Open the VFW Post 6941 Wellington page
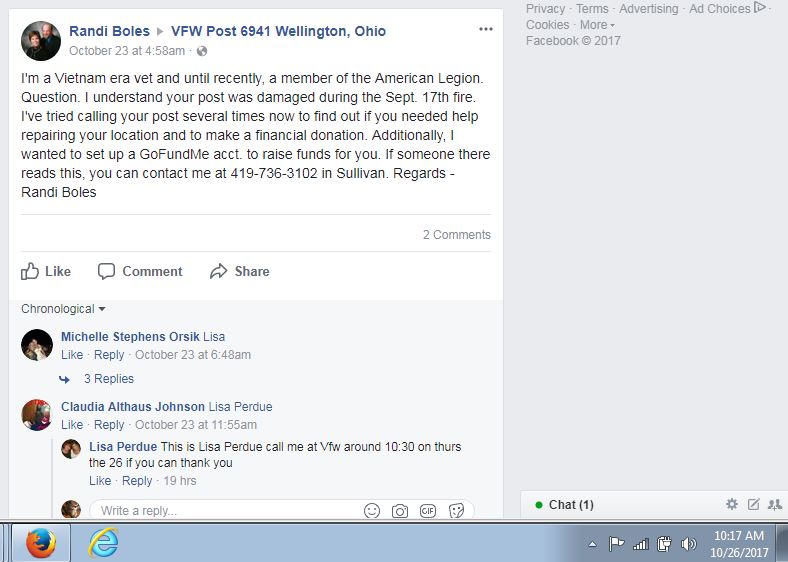The height and width of the screenshot is (562, 788). [278, 31]
